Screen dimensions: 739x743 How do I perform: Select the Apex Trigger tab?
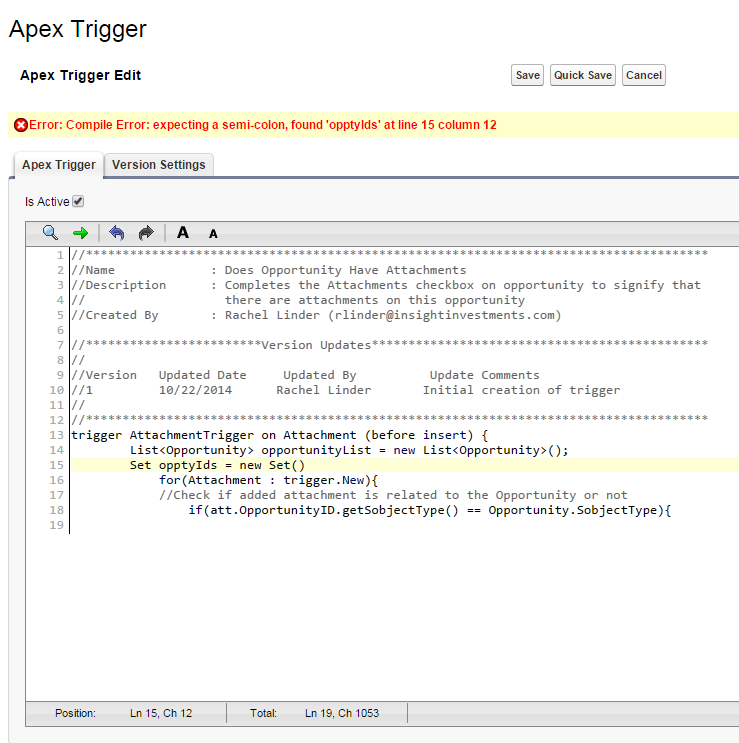click(59, 165)
